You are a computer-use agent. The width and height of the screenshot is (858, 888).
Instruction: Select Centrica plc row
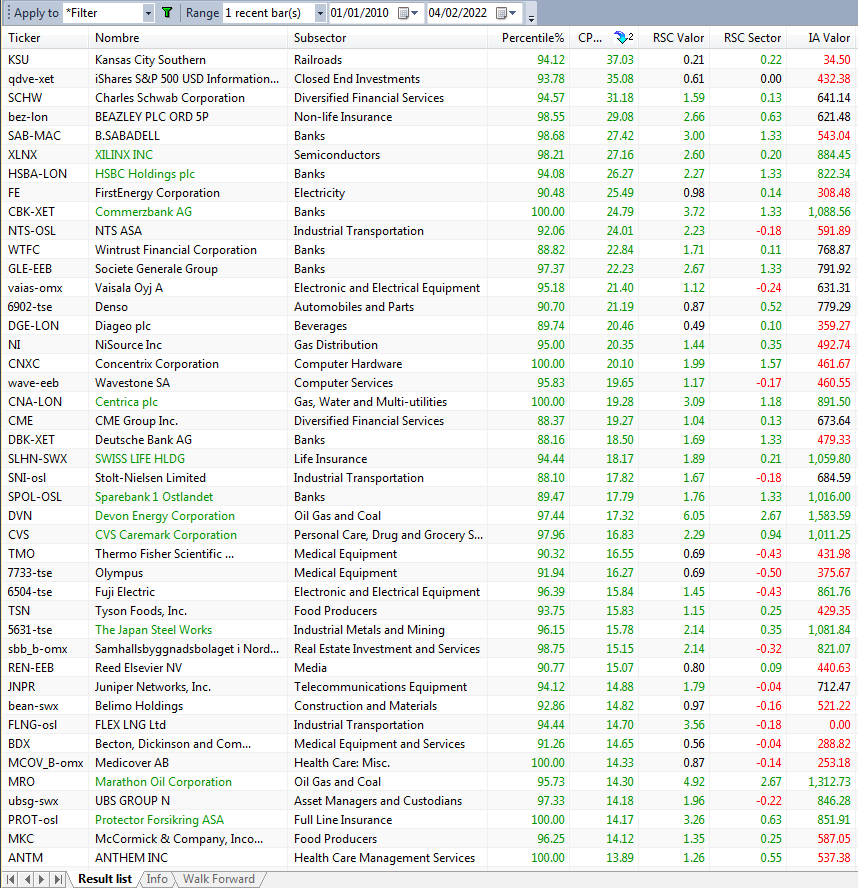pyautogui.click(x=429, y=402)
